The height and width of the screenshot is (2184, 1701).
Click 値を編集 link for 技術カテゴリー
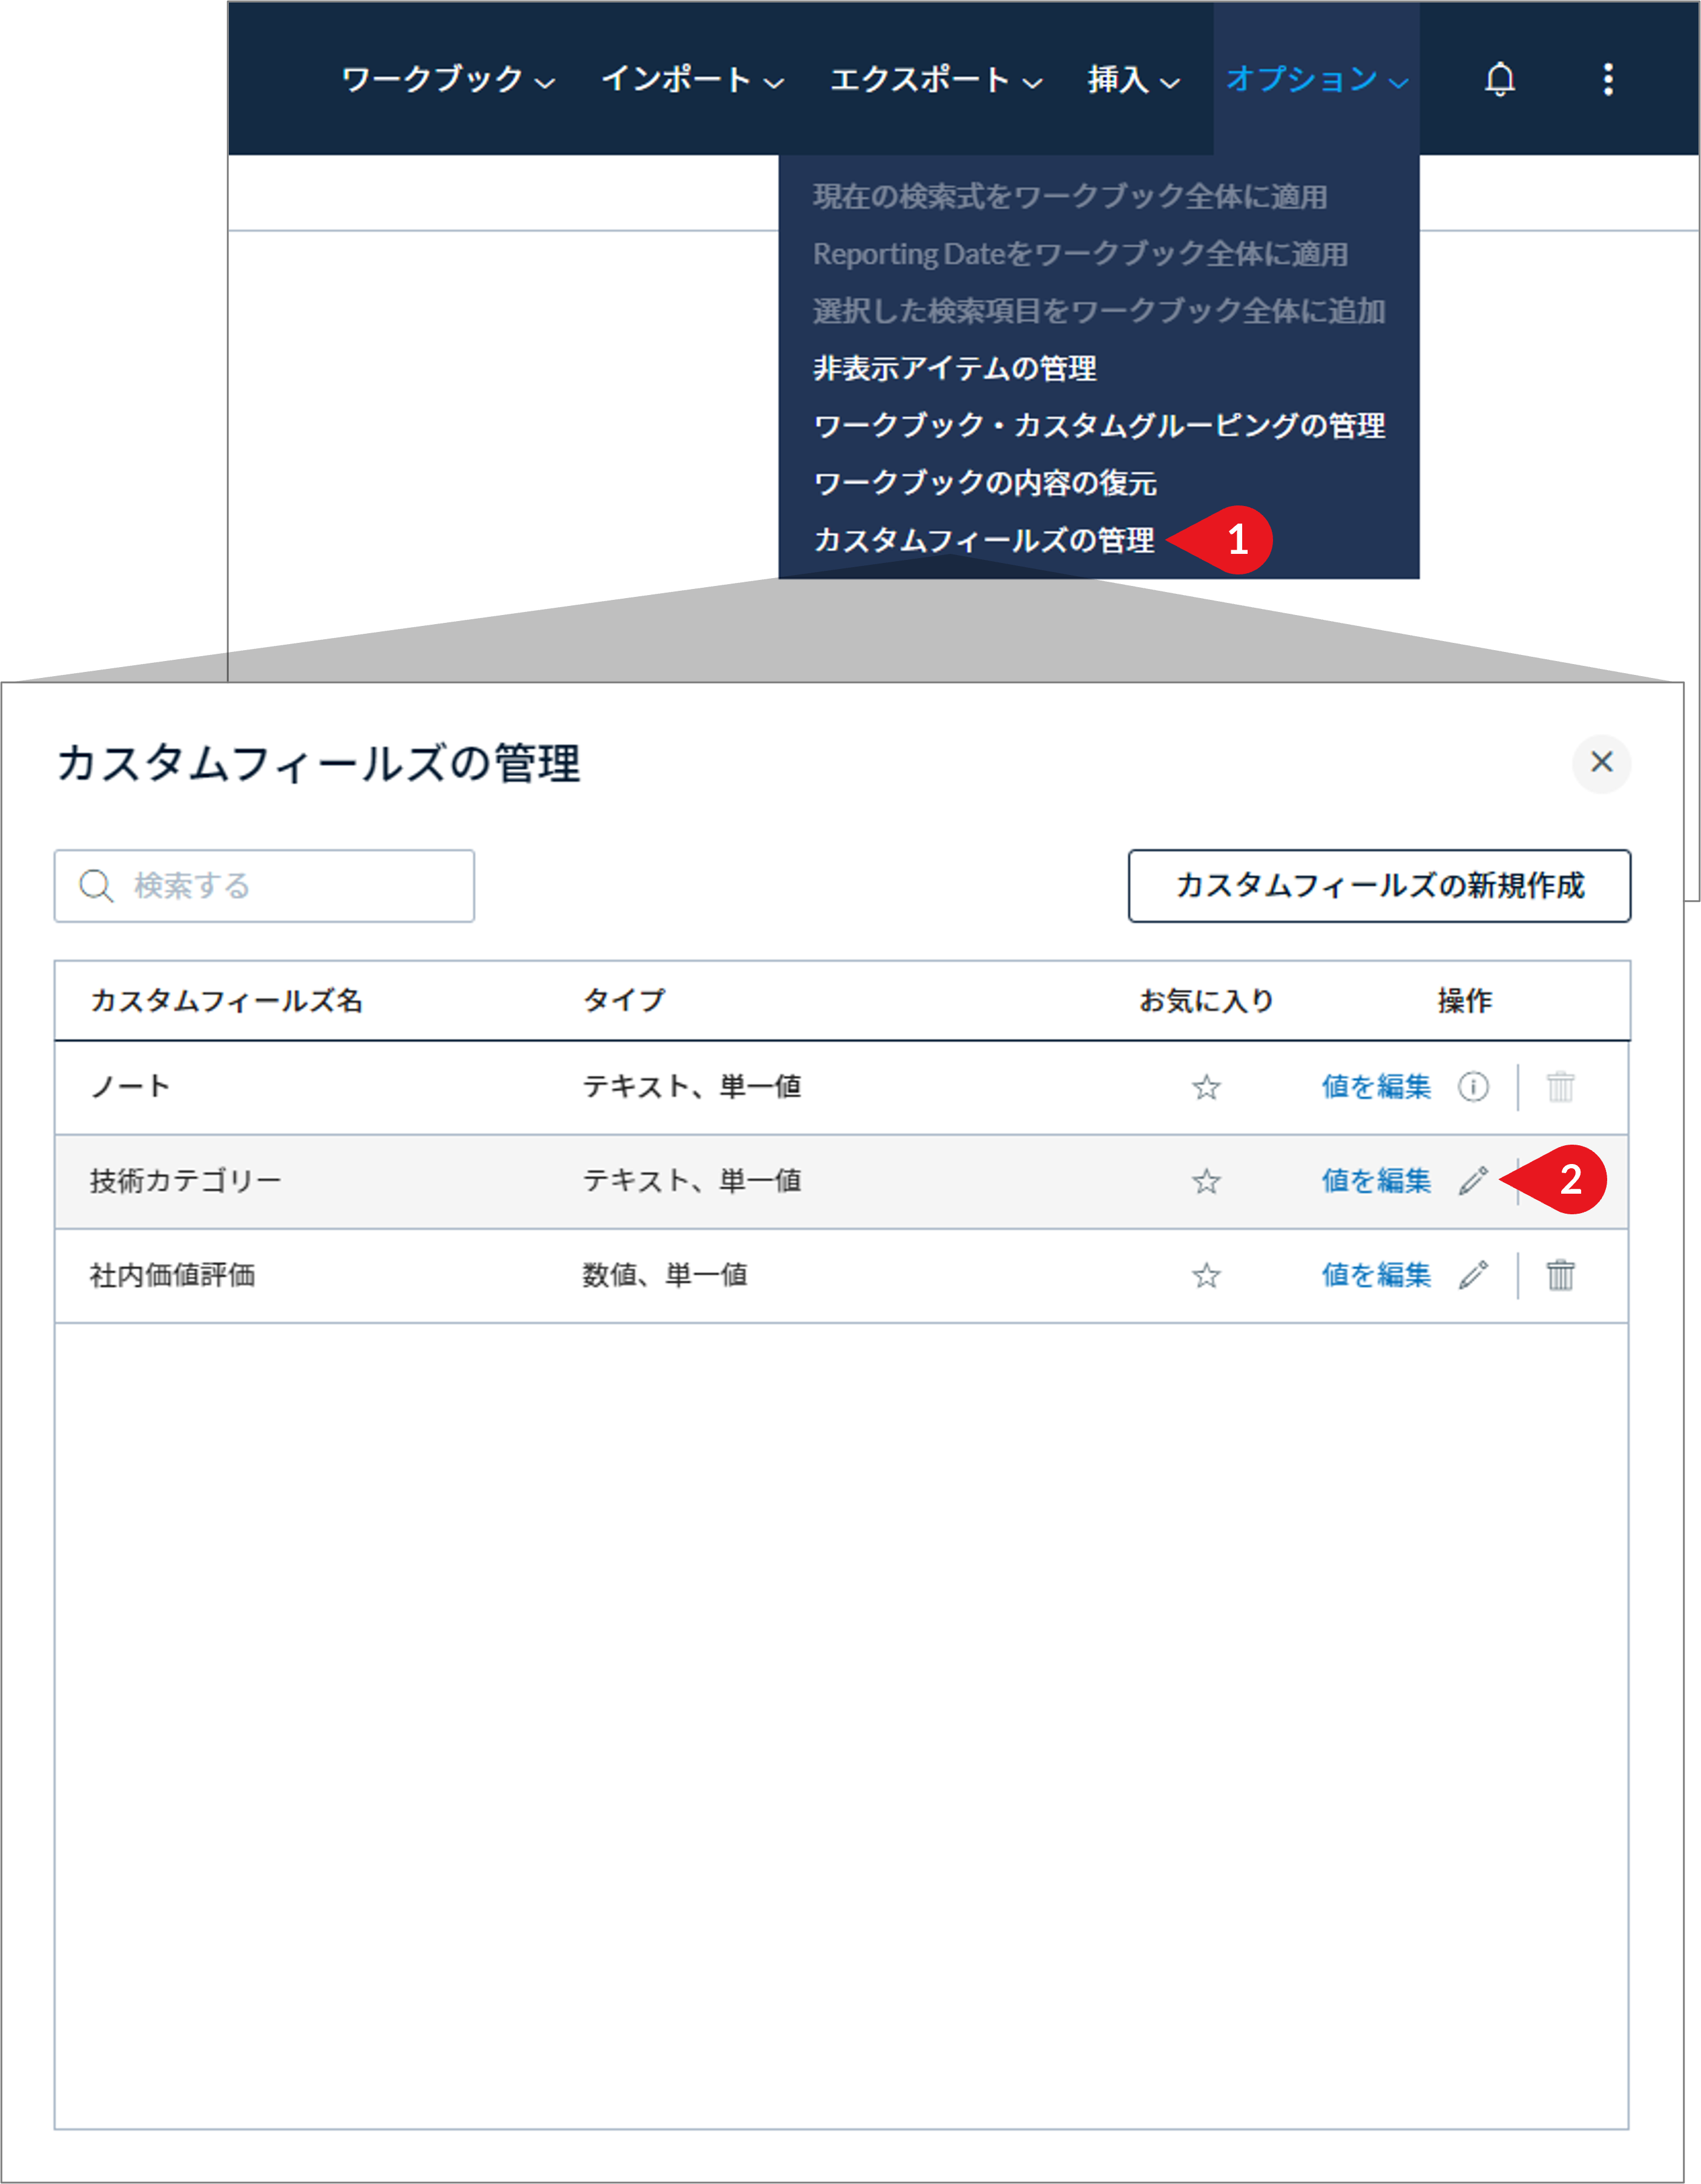point(1376,1181)
